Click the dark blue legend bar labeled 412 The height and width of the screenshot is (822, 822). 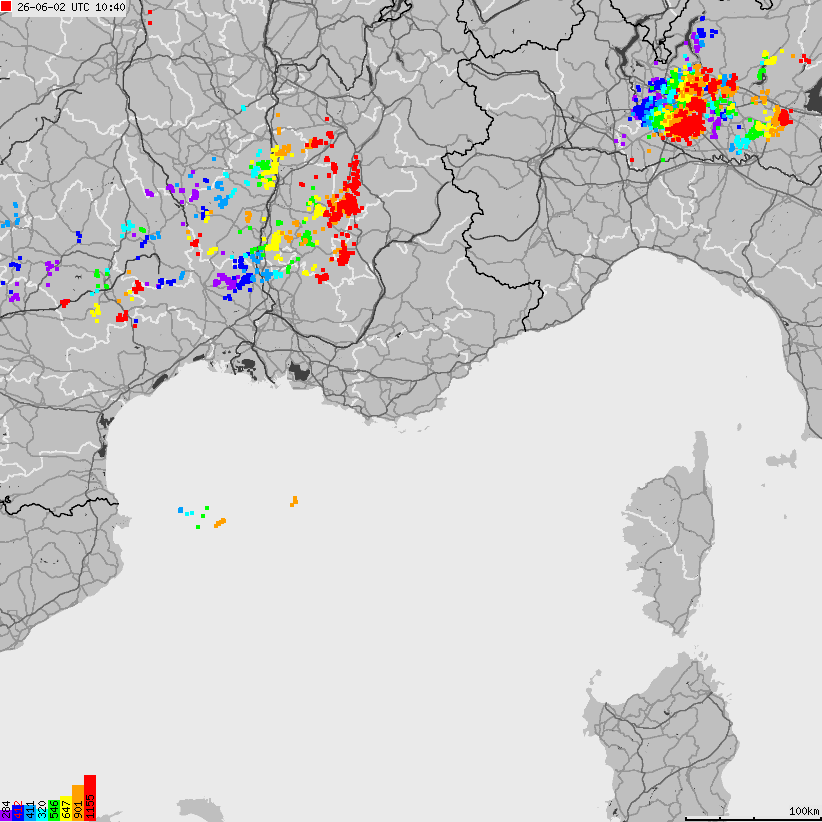pyautogui.click(x=18, y=813)
